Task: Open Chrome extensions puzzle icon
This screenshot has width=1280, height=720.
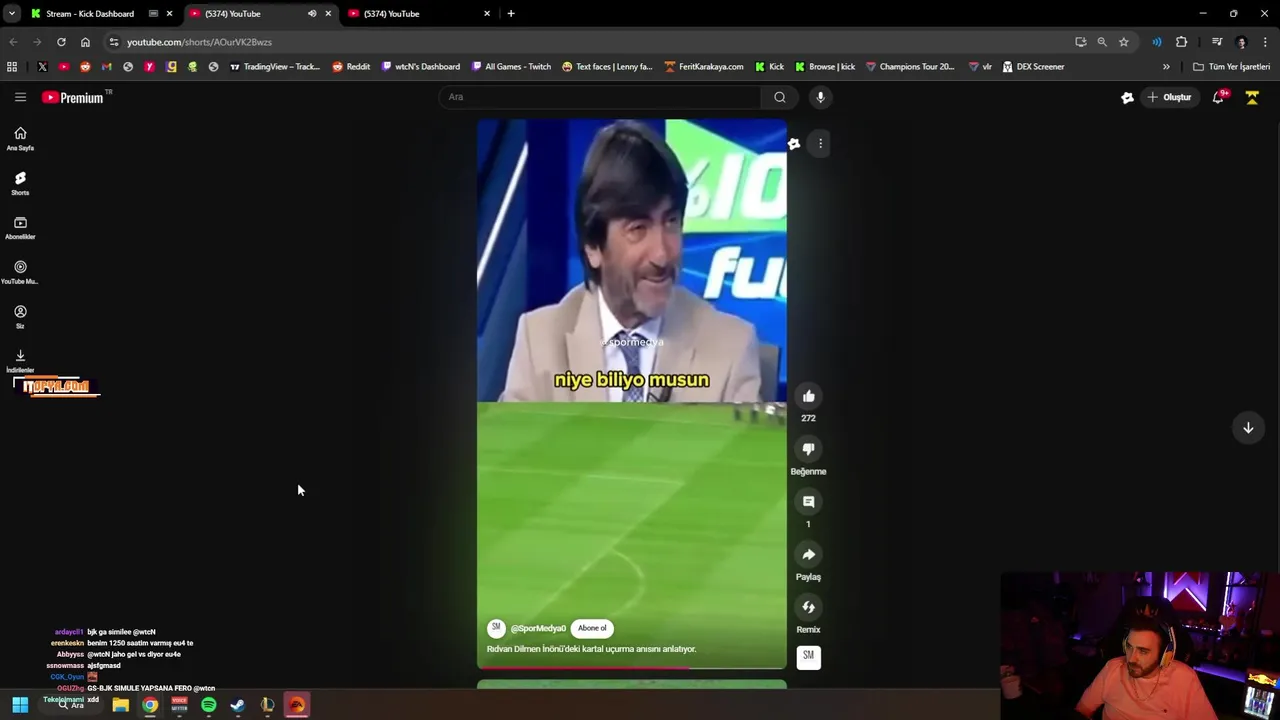Action: coord(1181,42)
